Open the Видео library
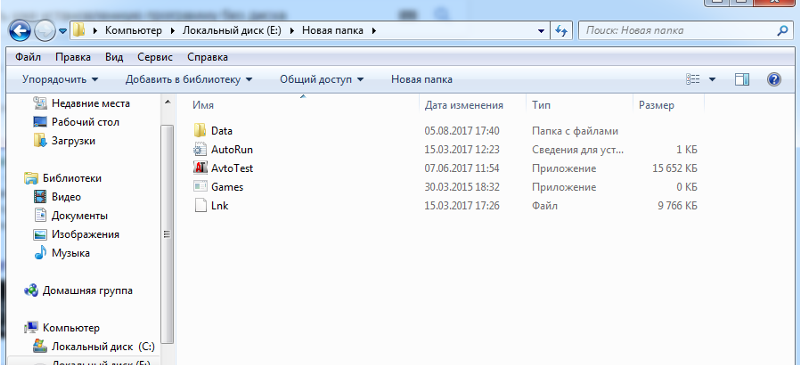 pyautogui.click(x=66, y=197)
